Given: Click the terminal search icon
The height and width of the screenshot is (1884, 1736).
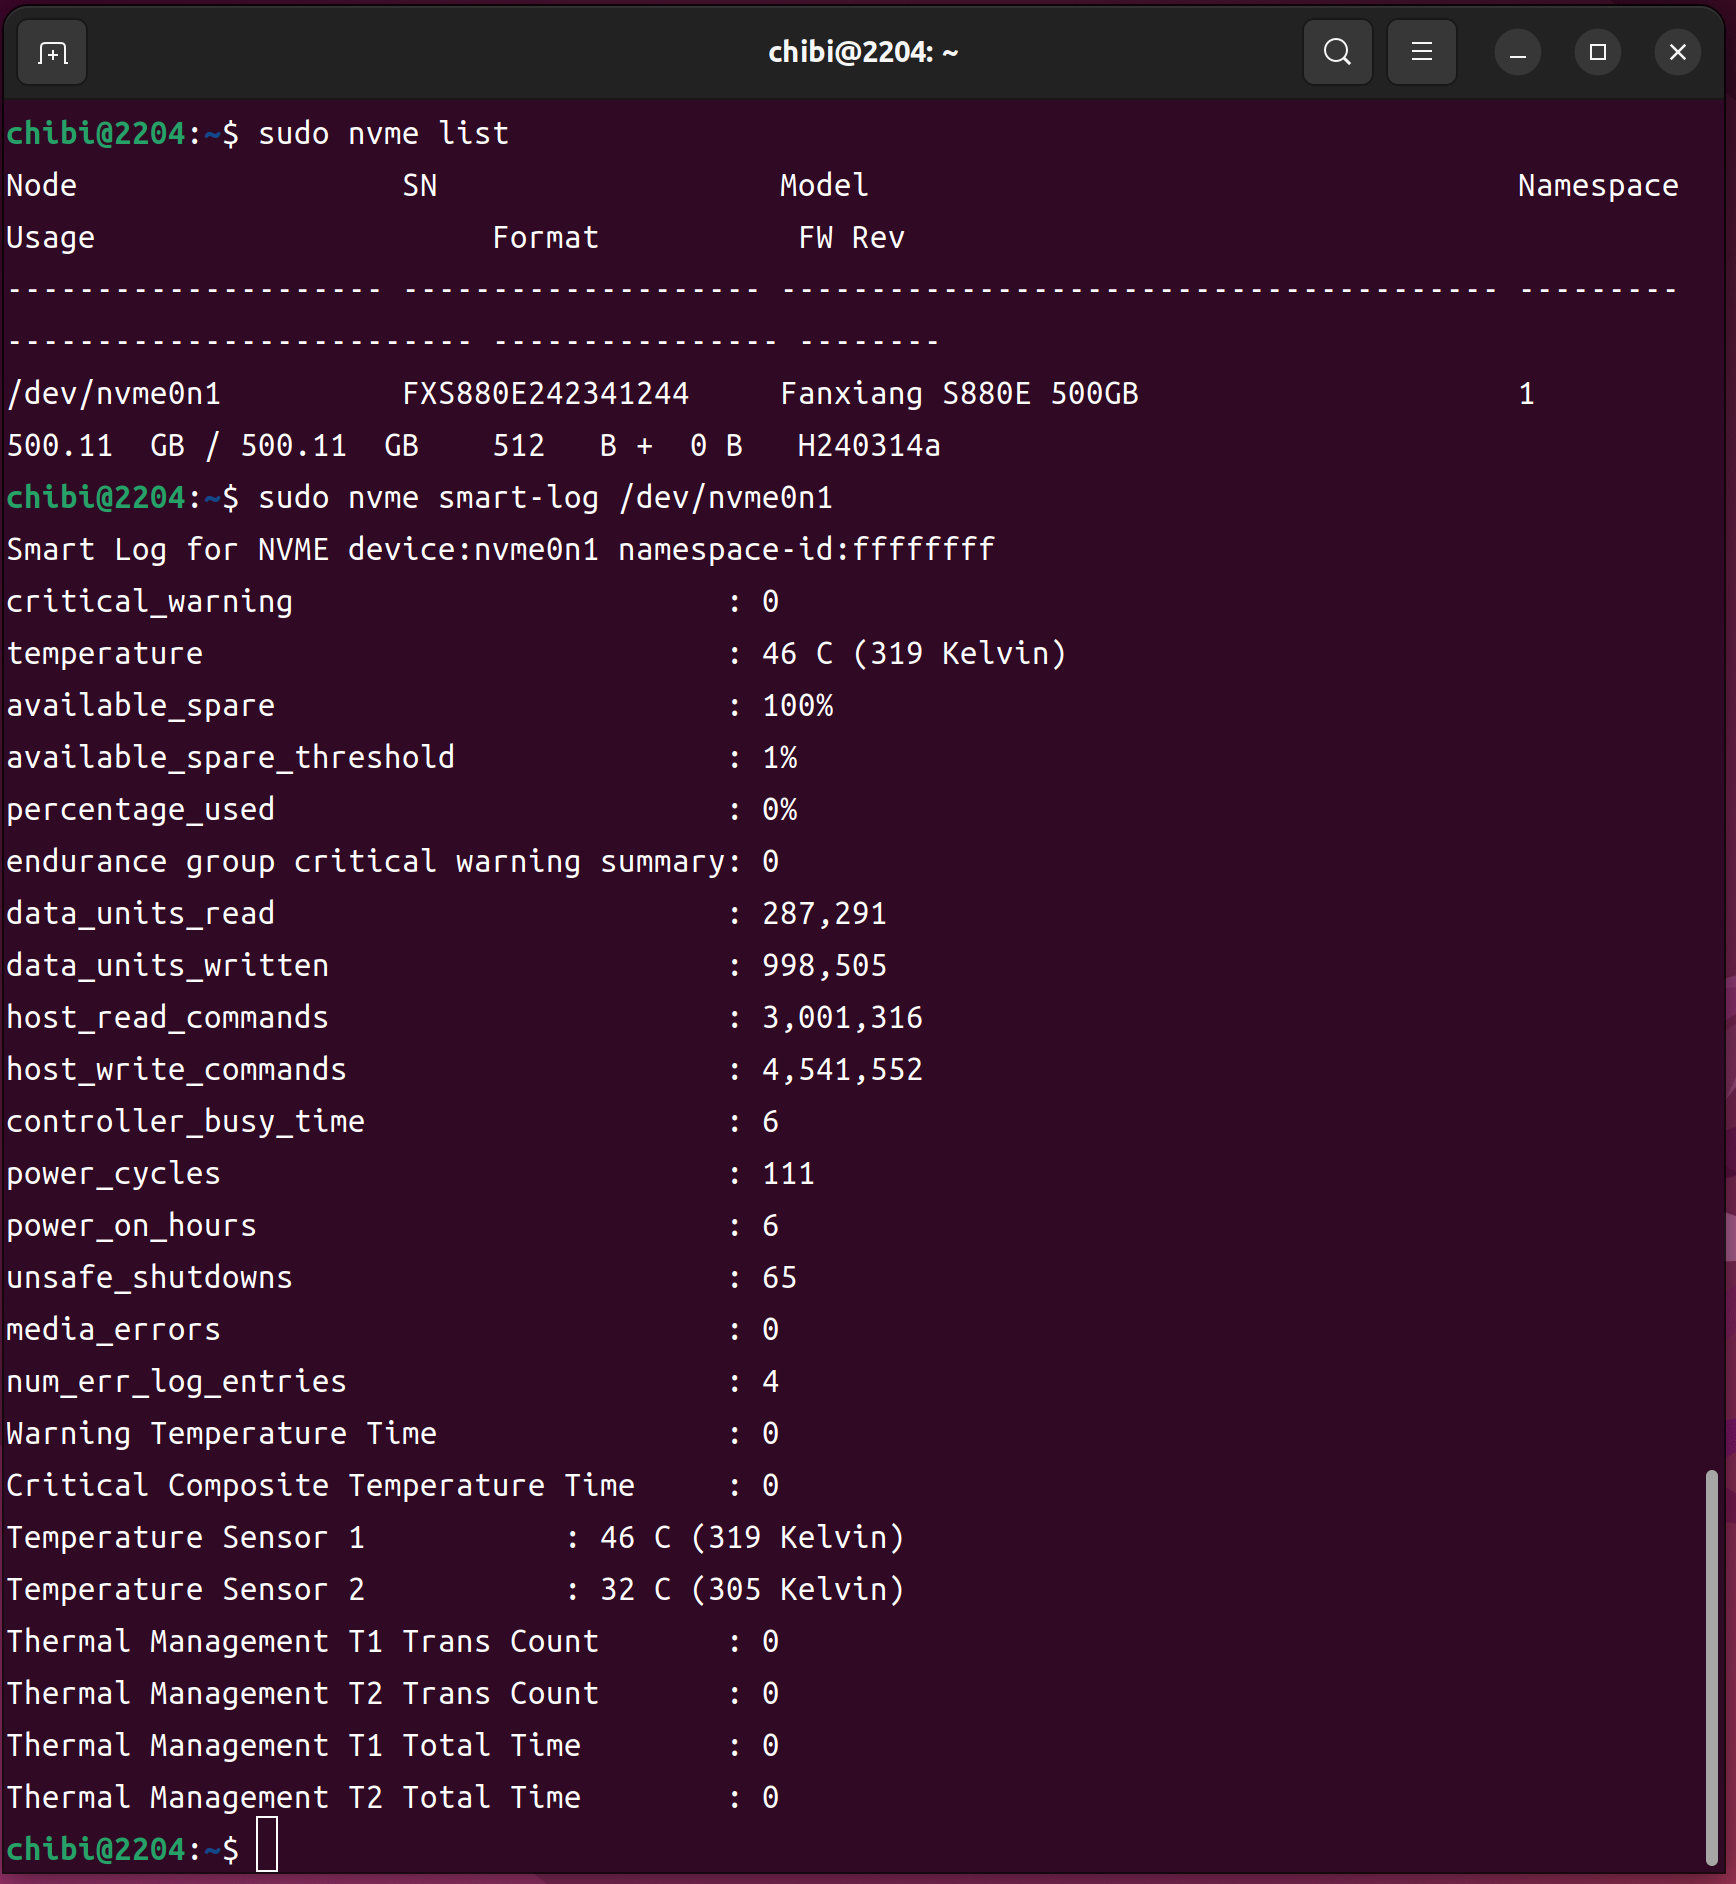Looking at the screenshot, I should 1337,53.
